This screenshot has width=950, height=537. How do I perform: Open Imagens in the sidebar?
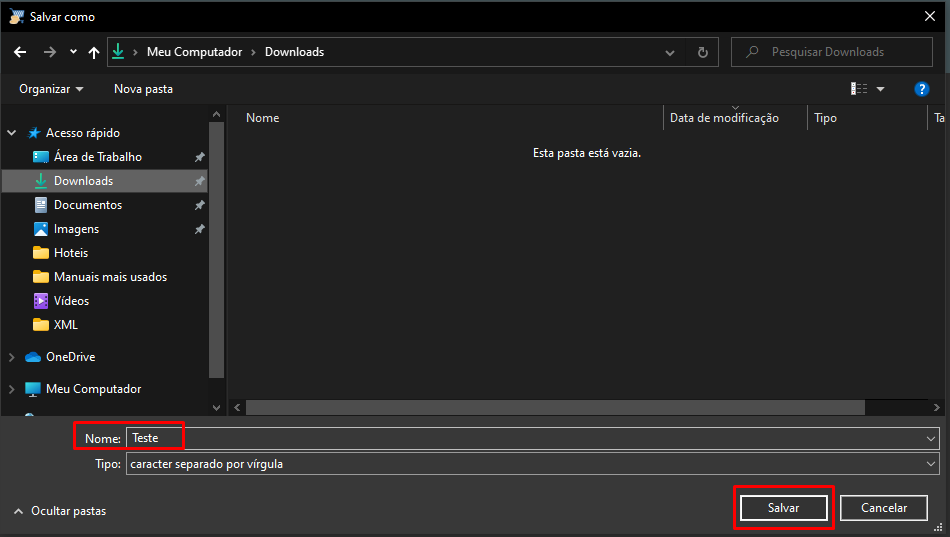click(76, 229)
